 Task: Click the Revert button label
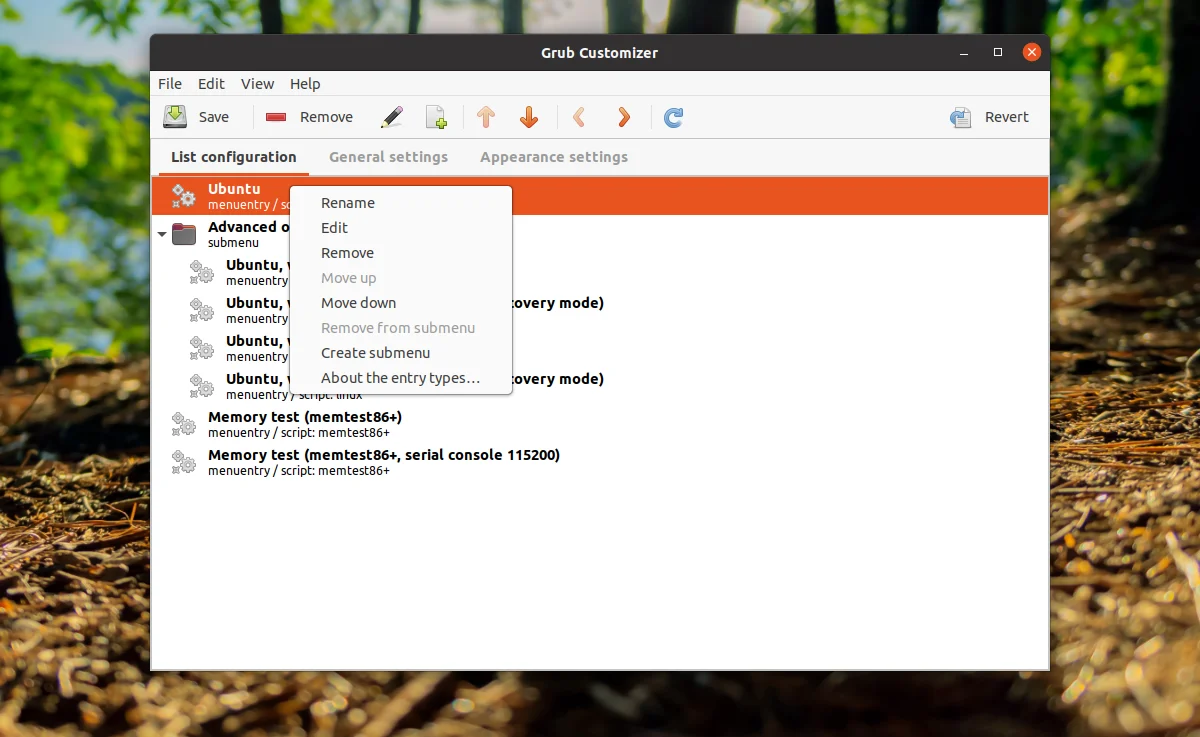coord(1007,117)
